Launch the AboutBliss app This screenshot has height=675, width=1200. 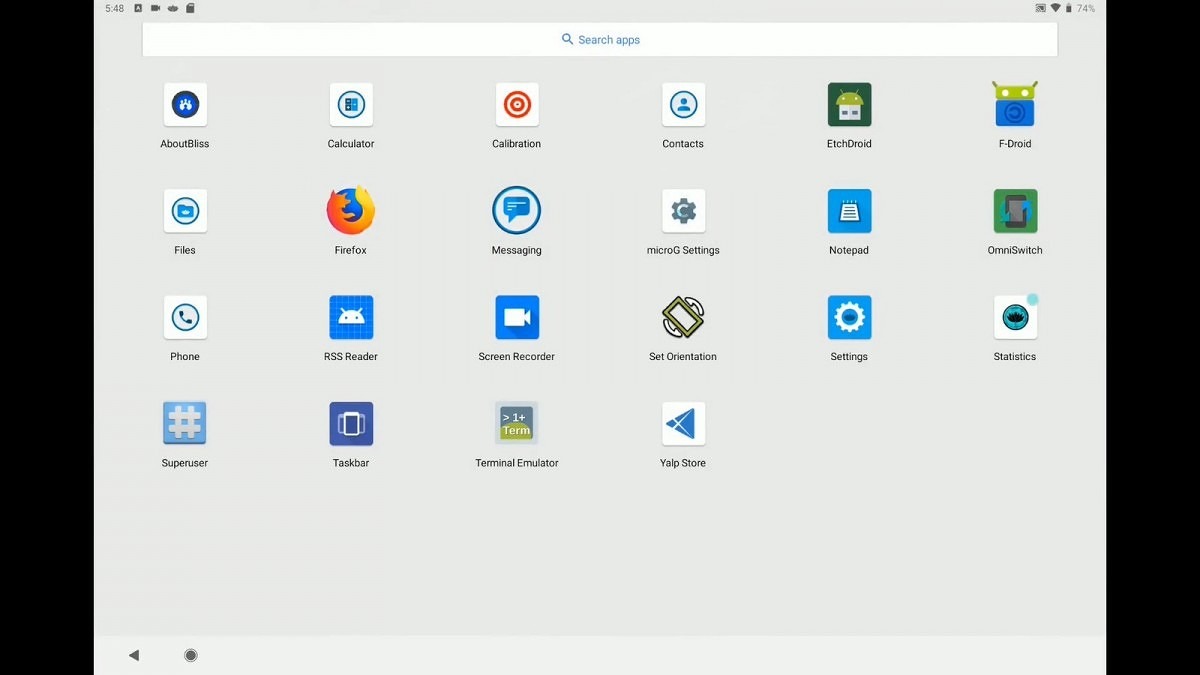click(x=184, y=104)
